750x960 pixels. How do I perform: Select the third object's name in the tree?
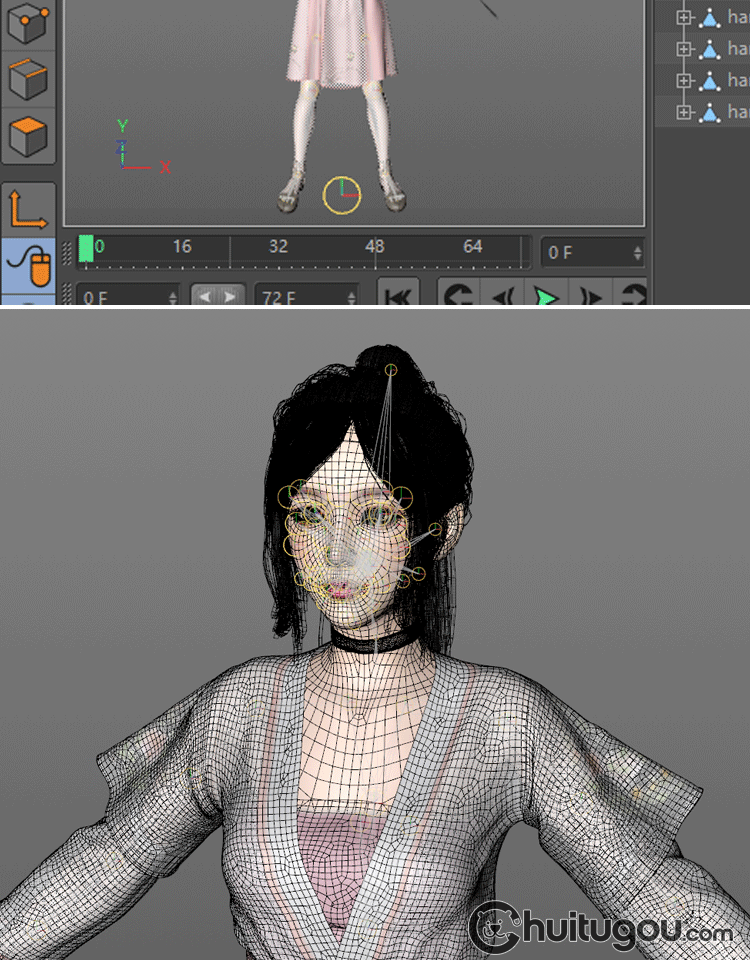tap(738, 80)
